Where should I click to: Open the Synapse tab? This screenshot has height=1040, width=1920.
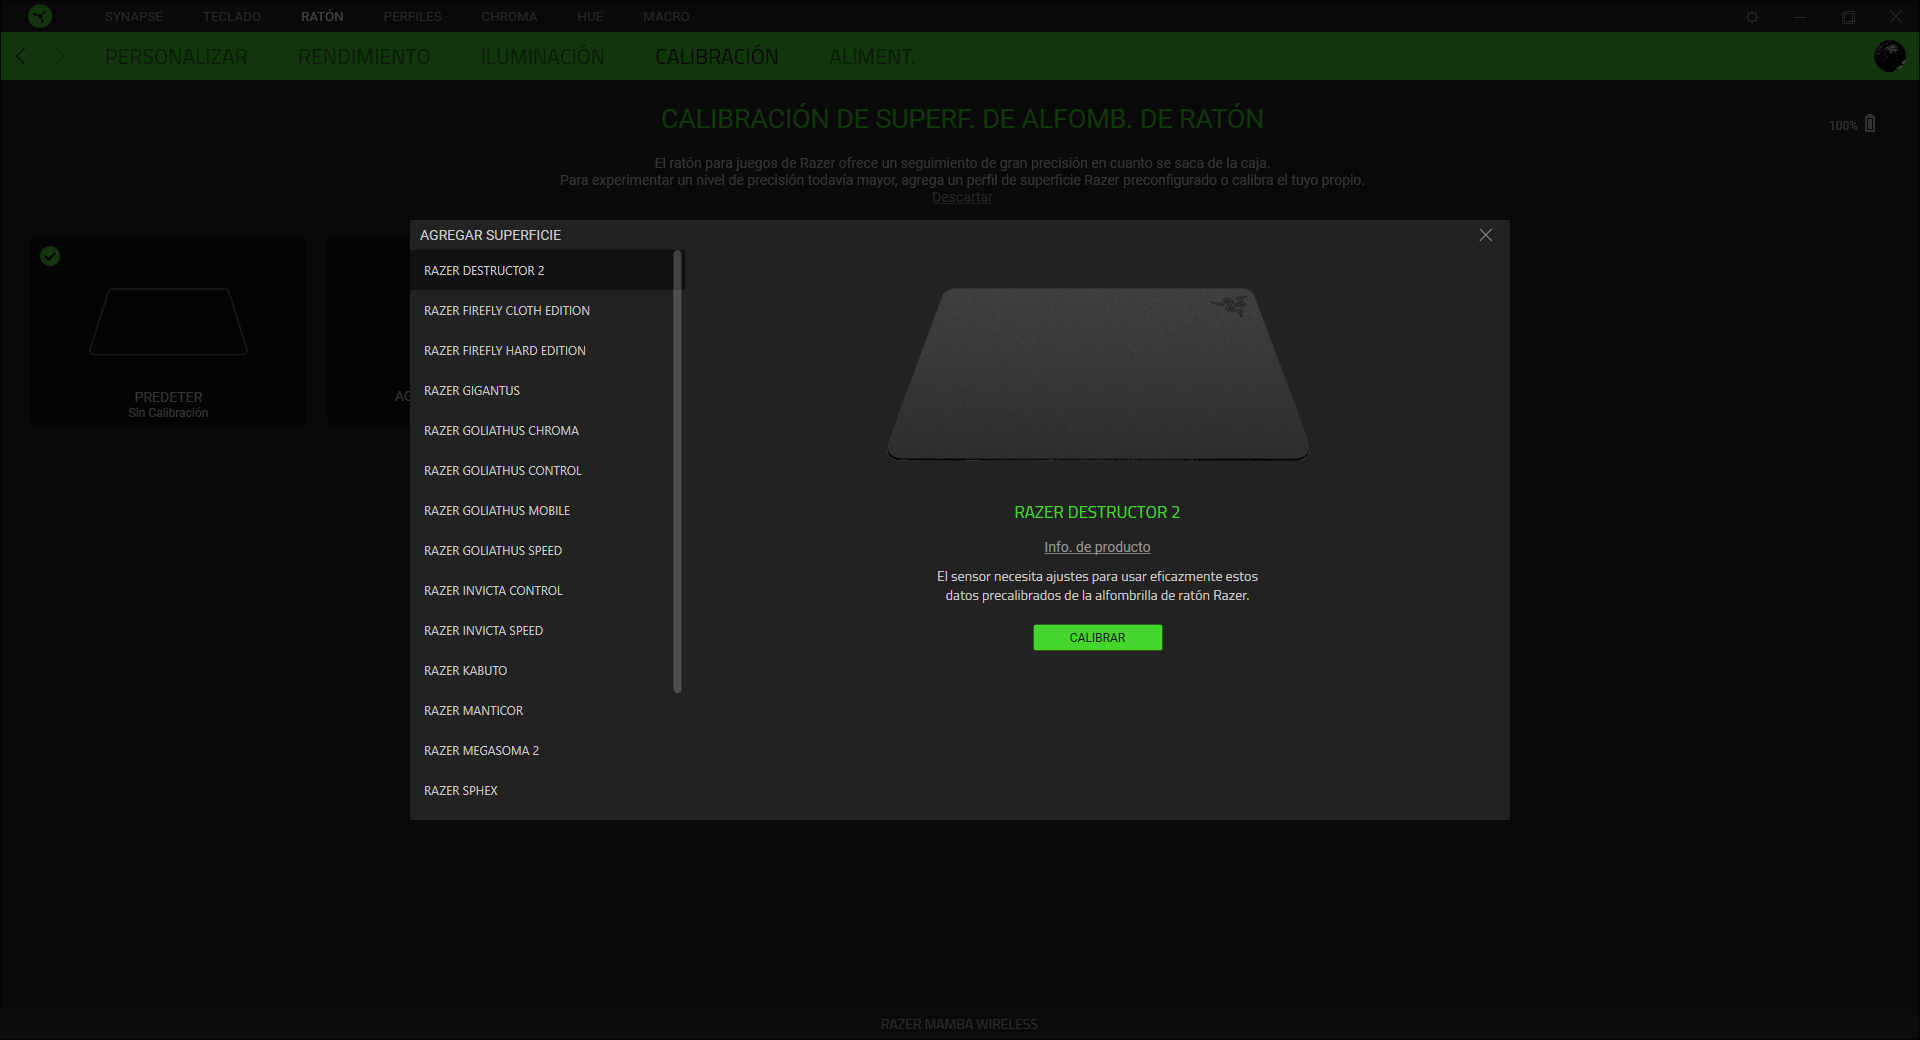134,17
